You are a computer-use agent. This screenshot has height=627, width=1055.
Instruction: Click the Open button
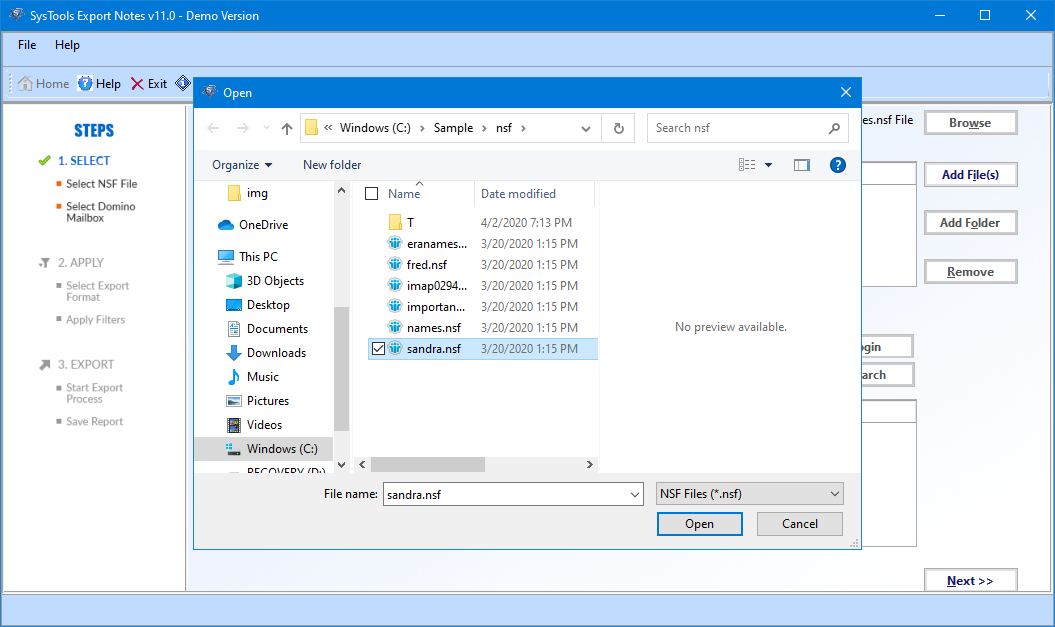[700, 524]
